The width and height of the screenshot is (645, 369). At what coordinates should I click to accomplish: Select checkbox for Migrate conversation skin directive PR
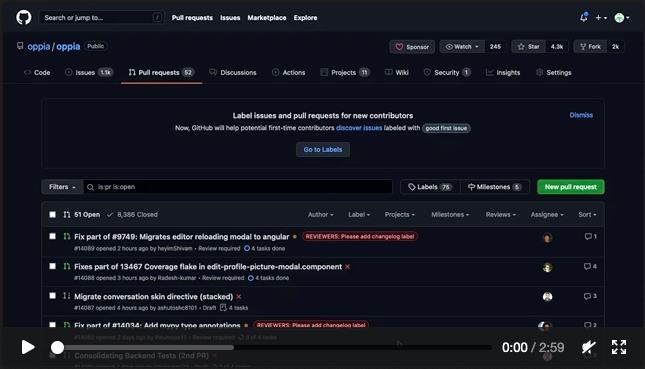[52, 296]
